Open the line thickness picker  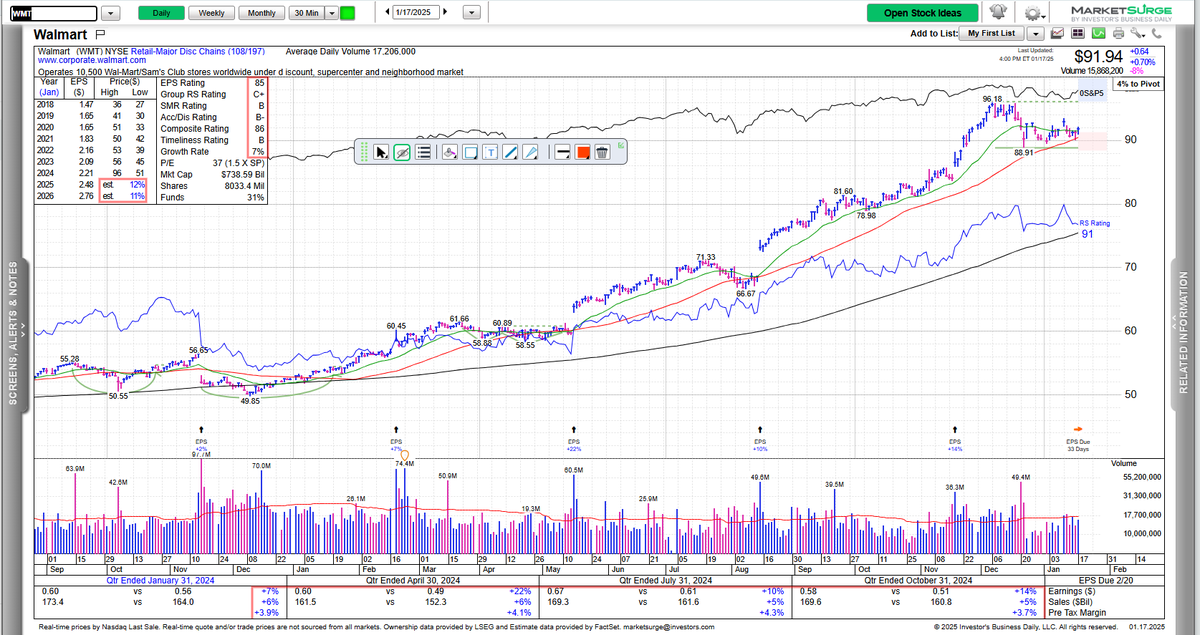(560, 153)
